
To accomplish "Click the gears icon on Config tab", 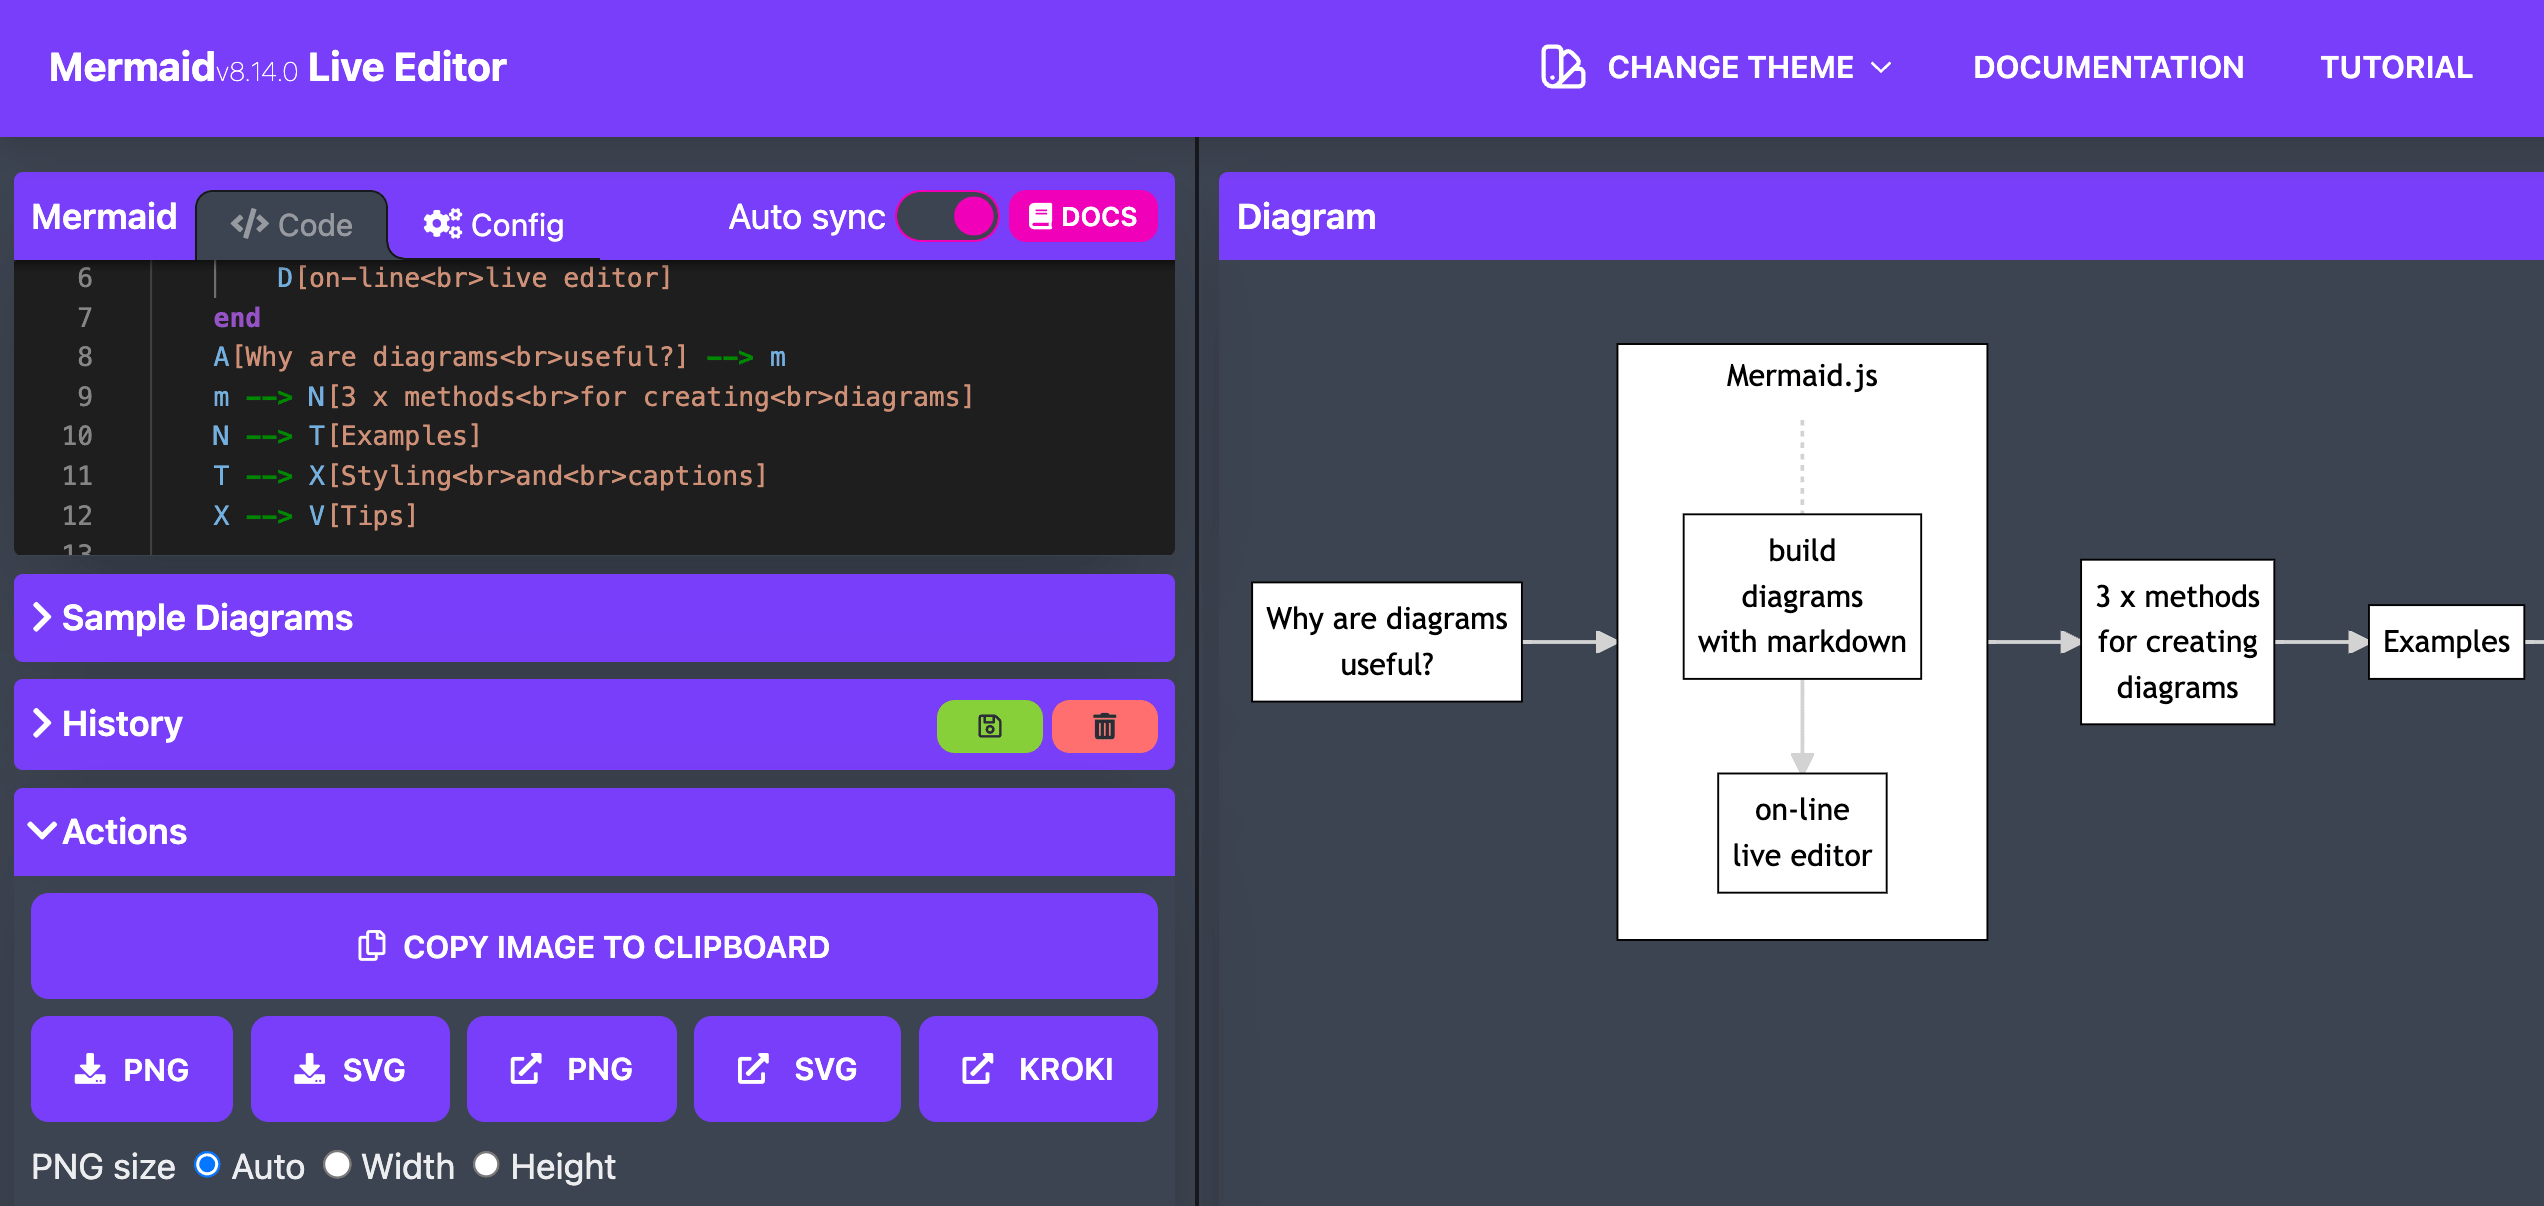I will (442, 224).
